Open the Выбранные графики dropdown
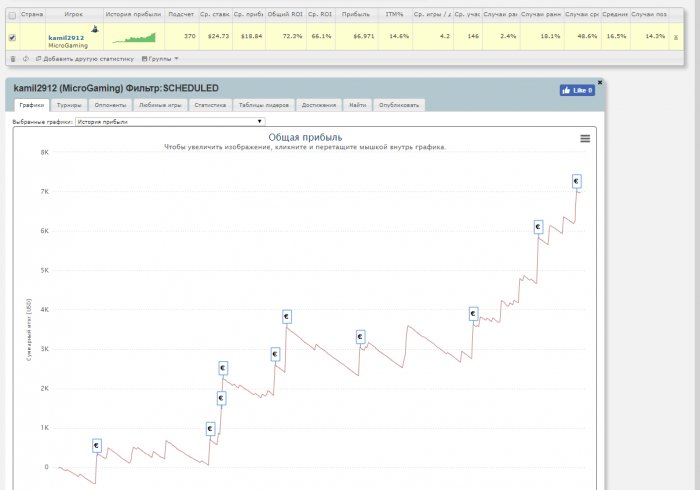The width and height of the screenshot is (700, 490). coord(170,121)
